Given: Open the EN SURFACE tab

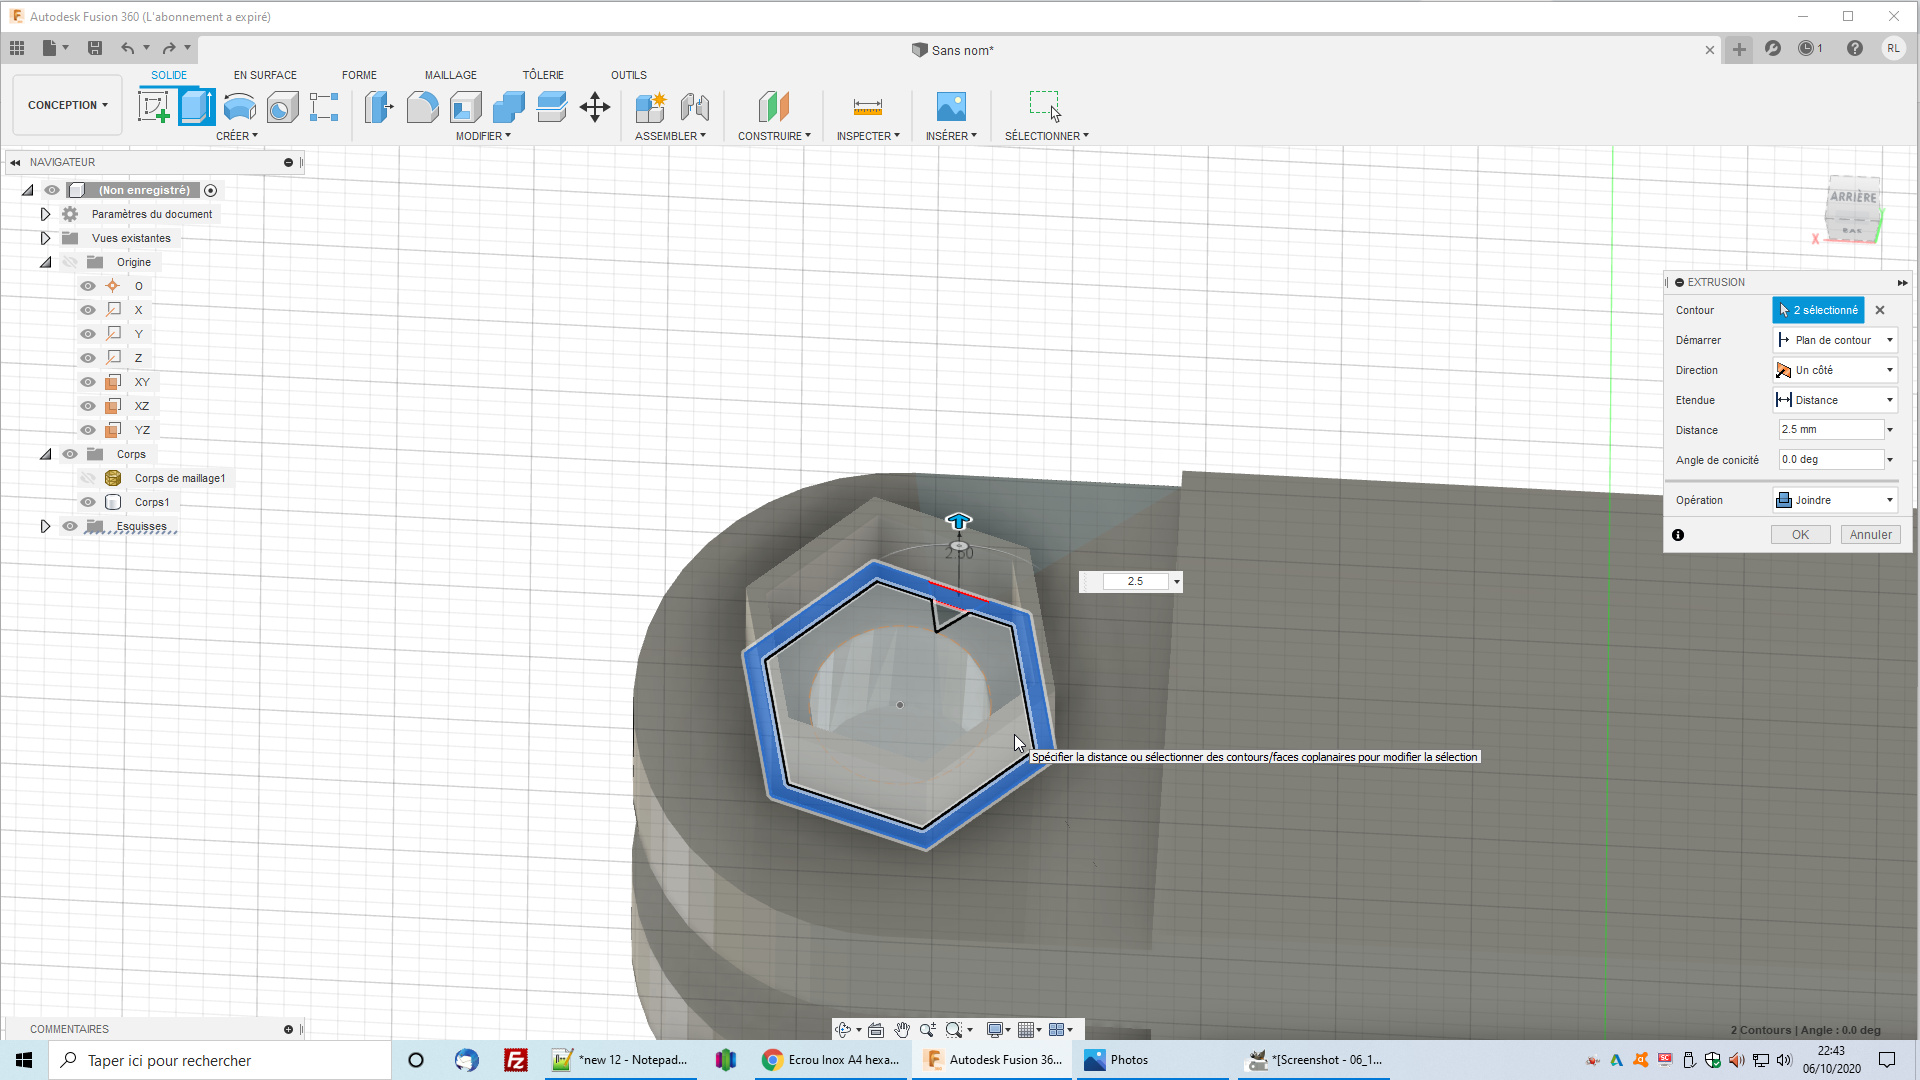Looking at the screenshot, I should [265, 75].
